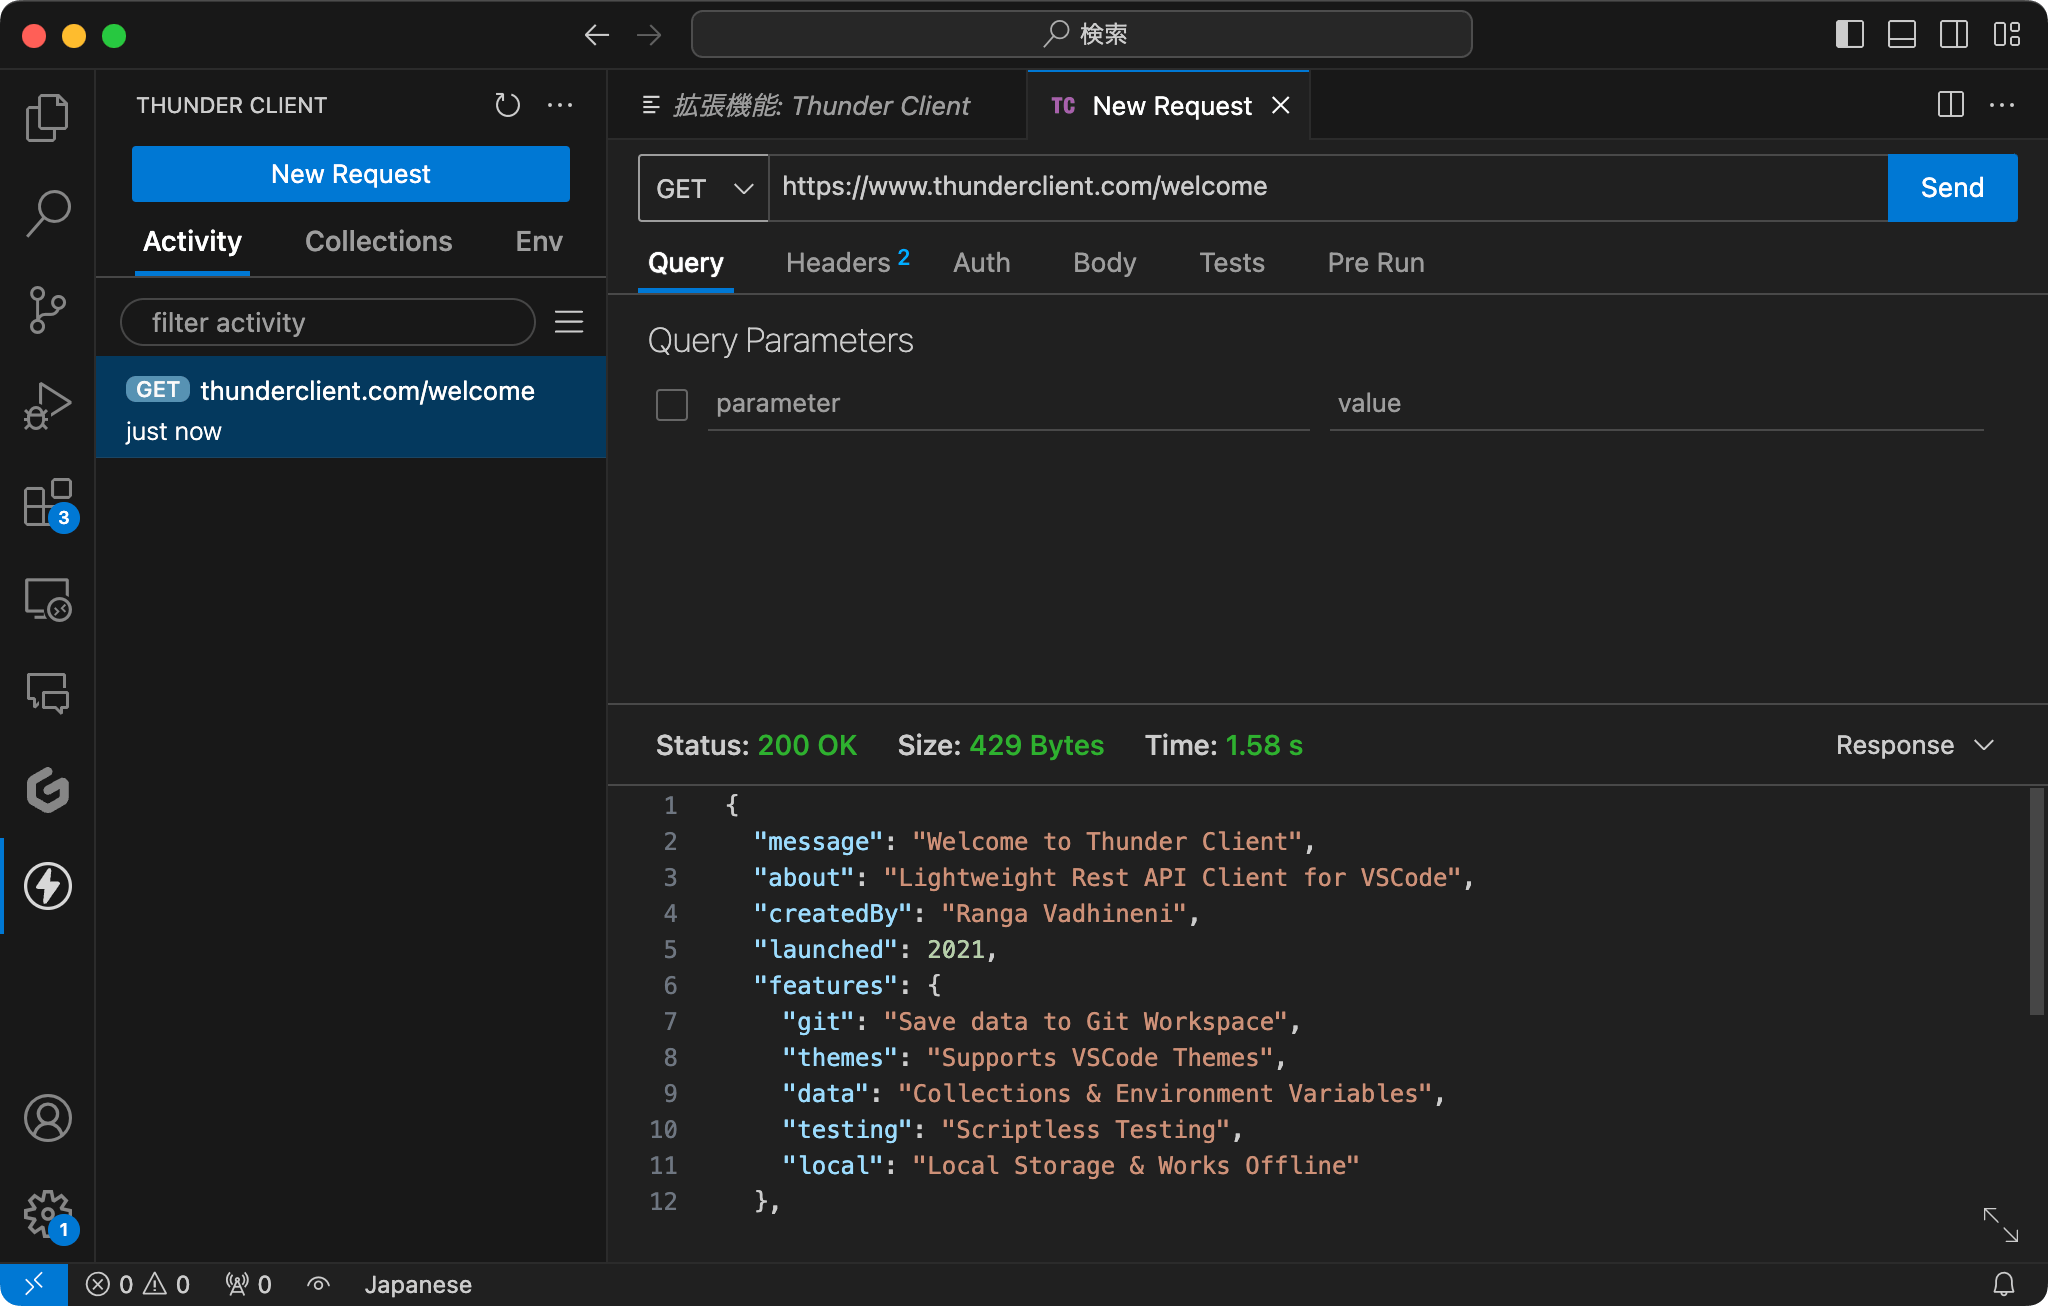The image size is (2048, 1306).
Task: Open the activity filter hamburger menu
Action: coord(569,322)
